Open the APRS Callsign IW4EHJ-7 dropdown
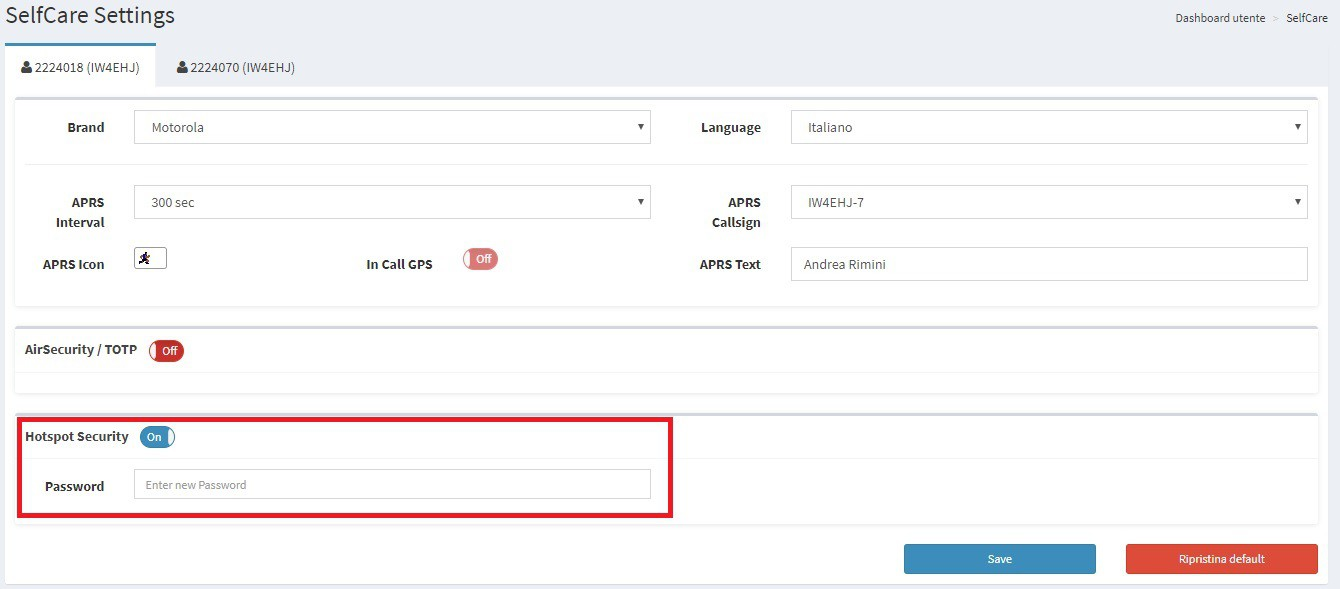 coord(1049,202)
